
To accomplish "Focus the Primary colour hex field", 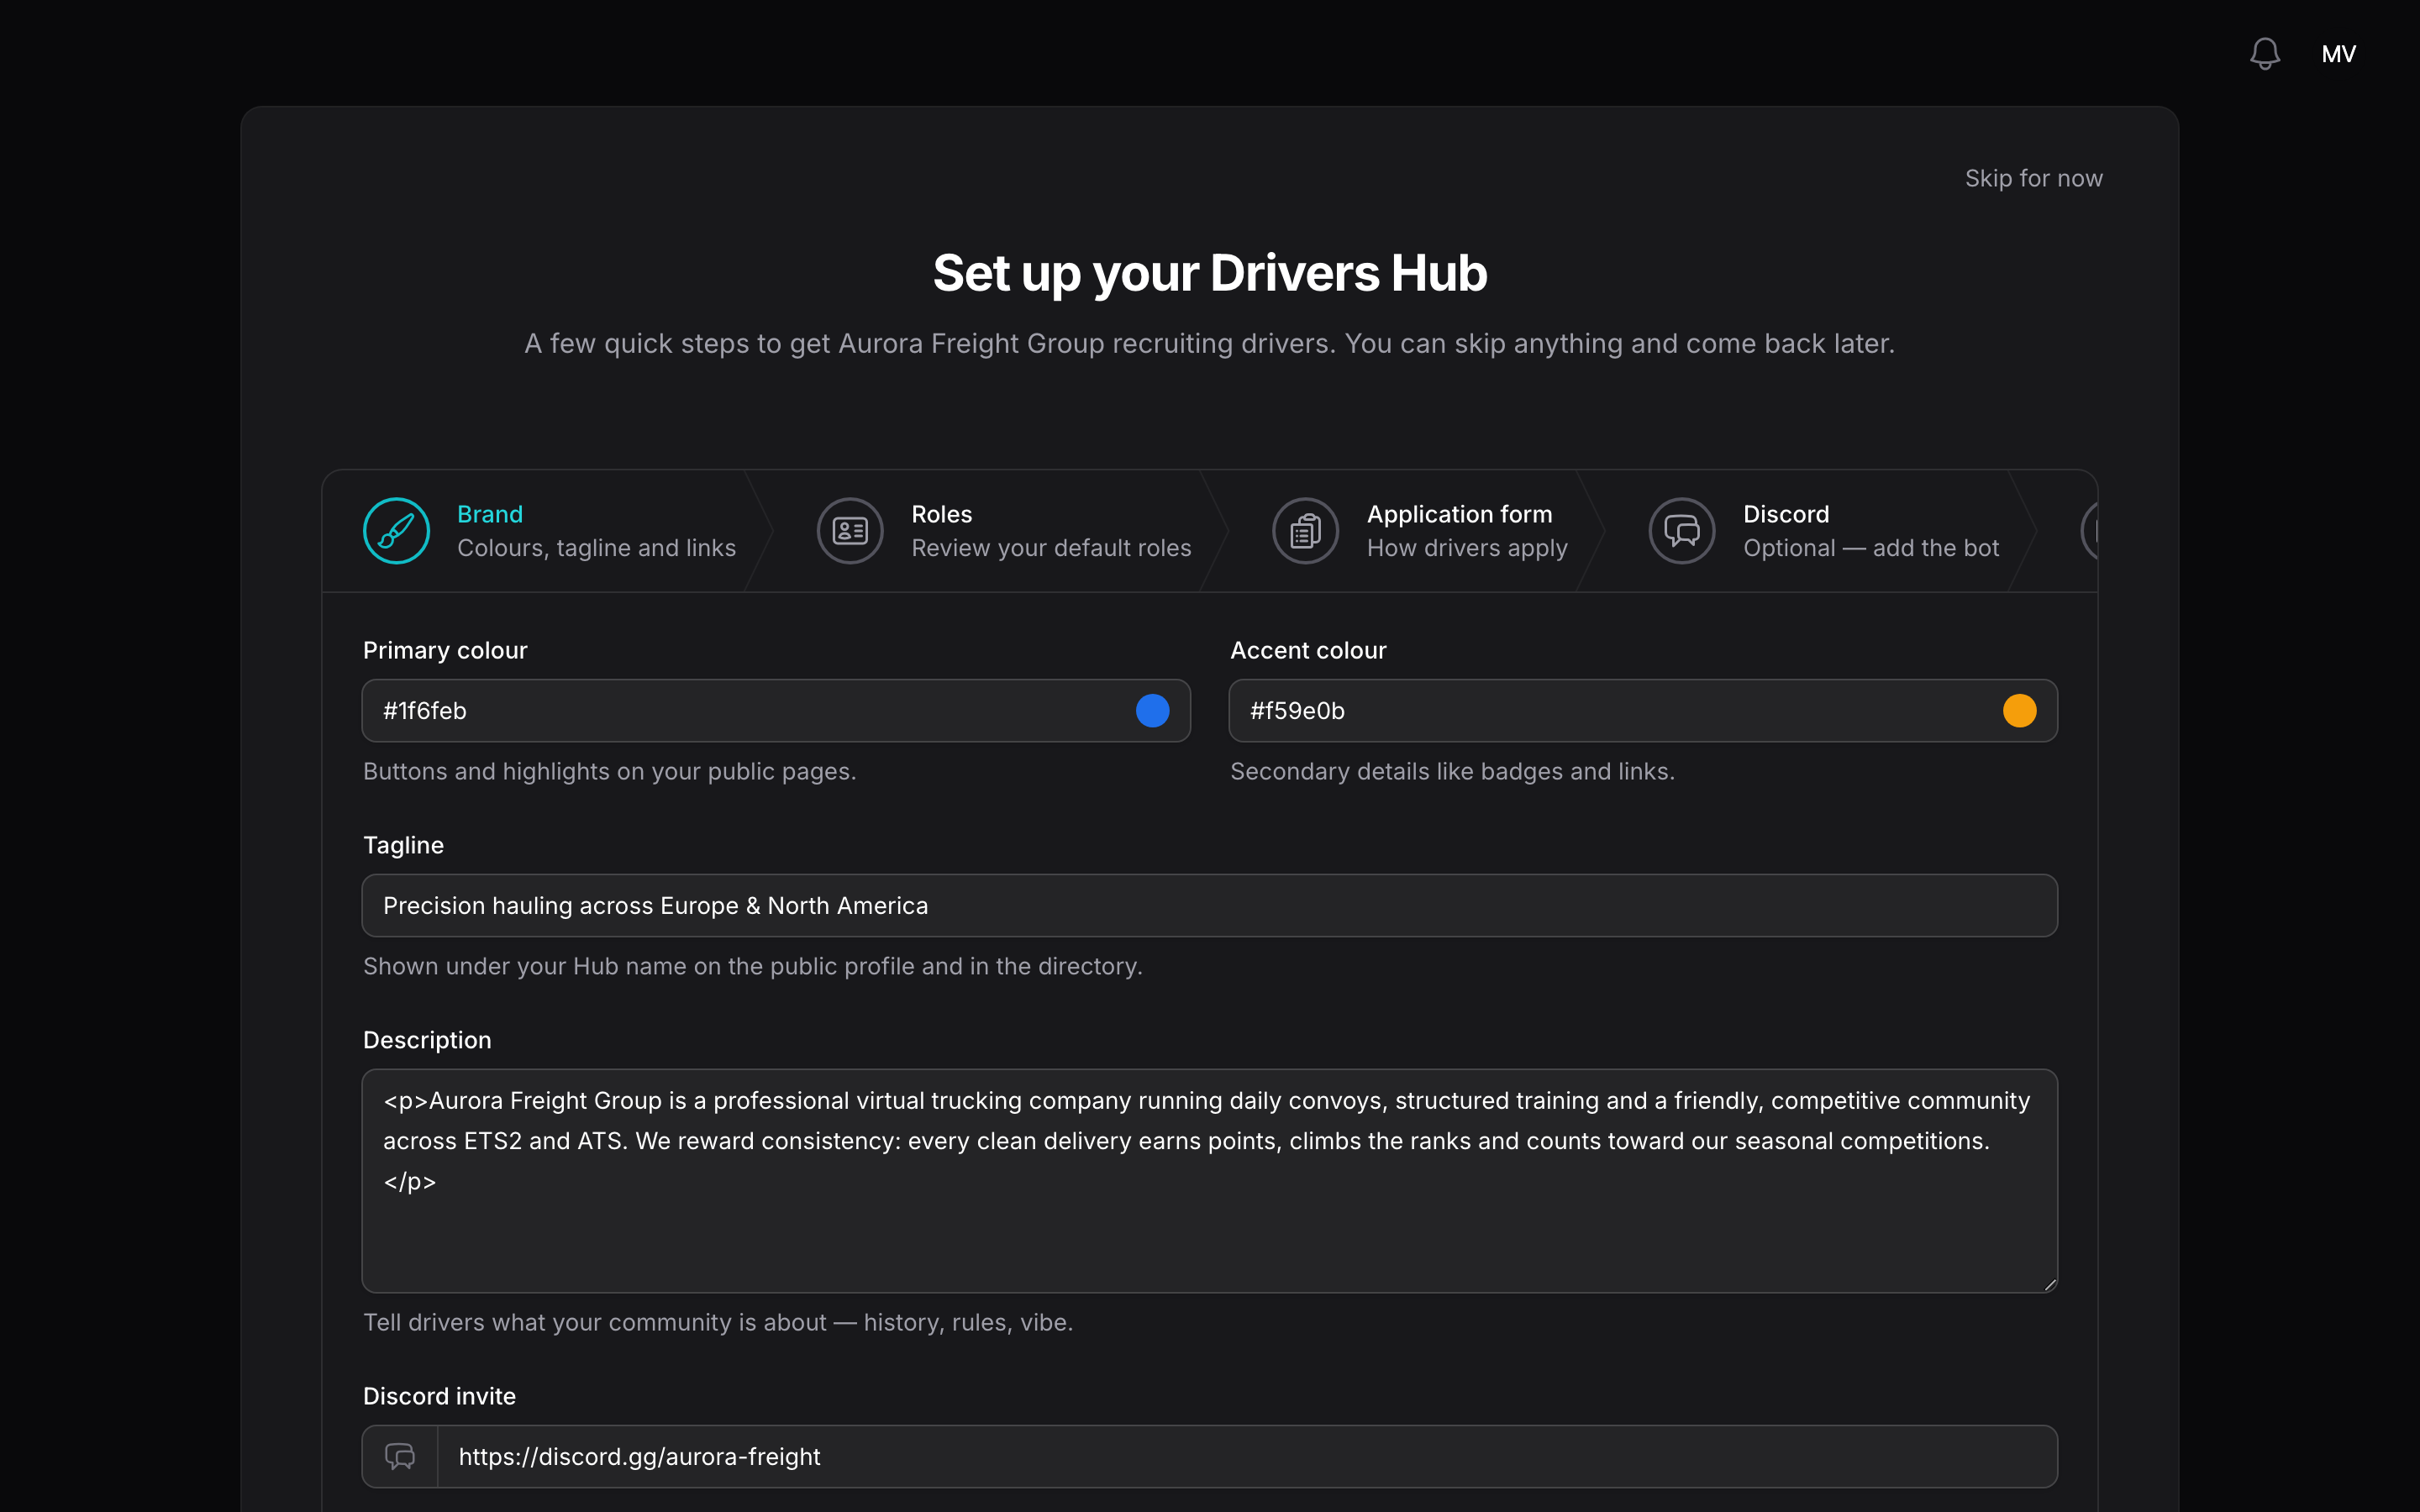I will [x=776, y=711].
